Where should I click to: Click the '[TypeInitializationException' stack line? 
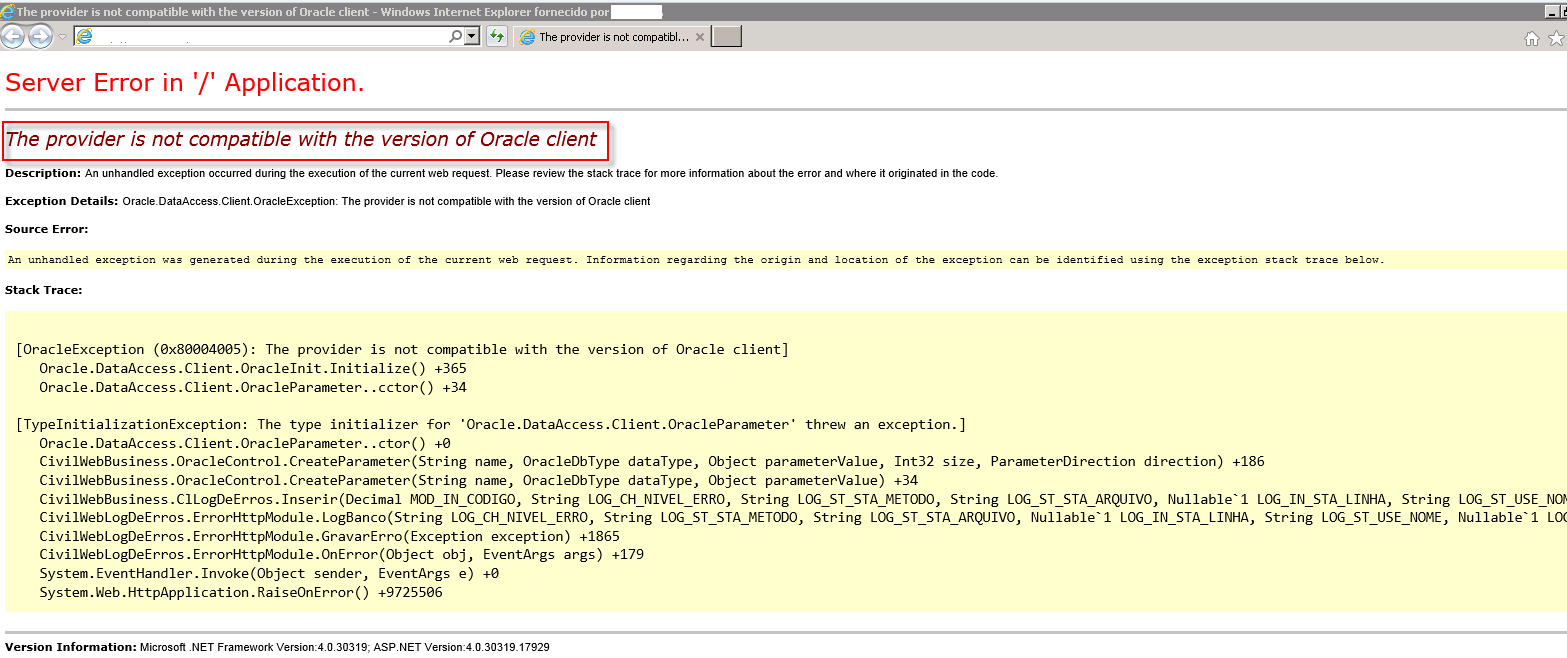(x=491, y=424)
